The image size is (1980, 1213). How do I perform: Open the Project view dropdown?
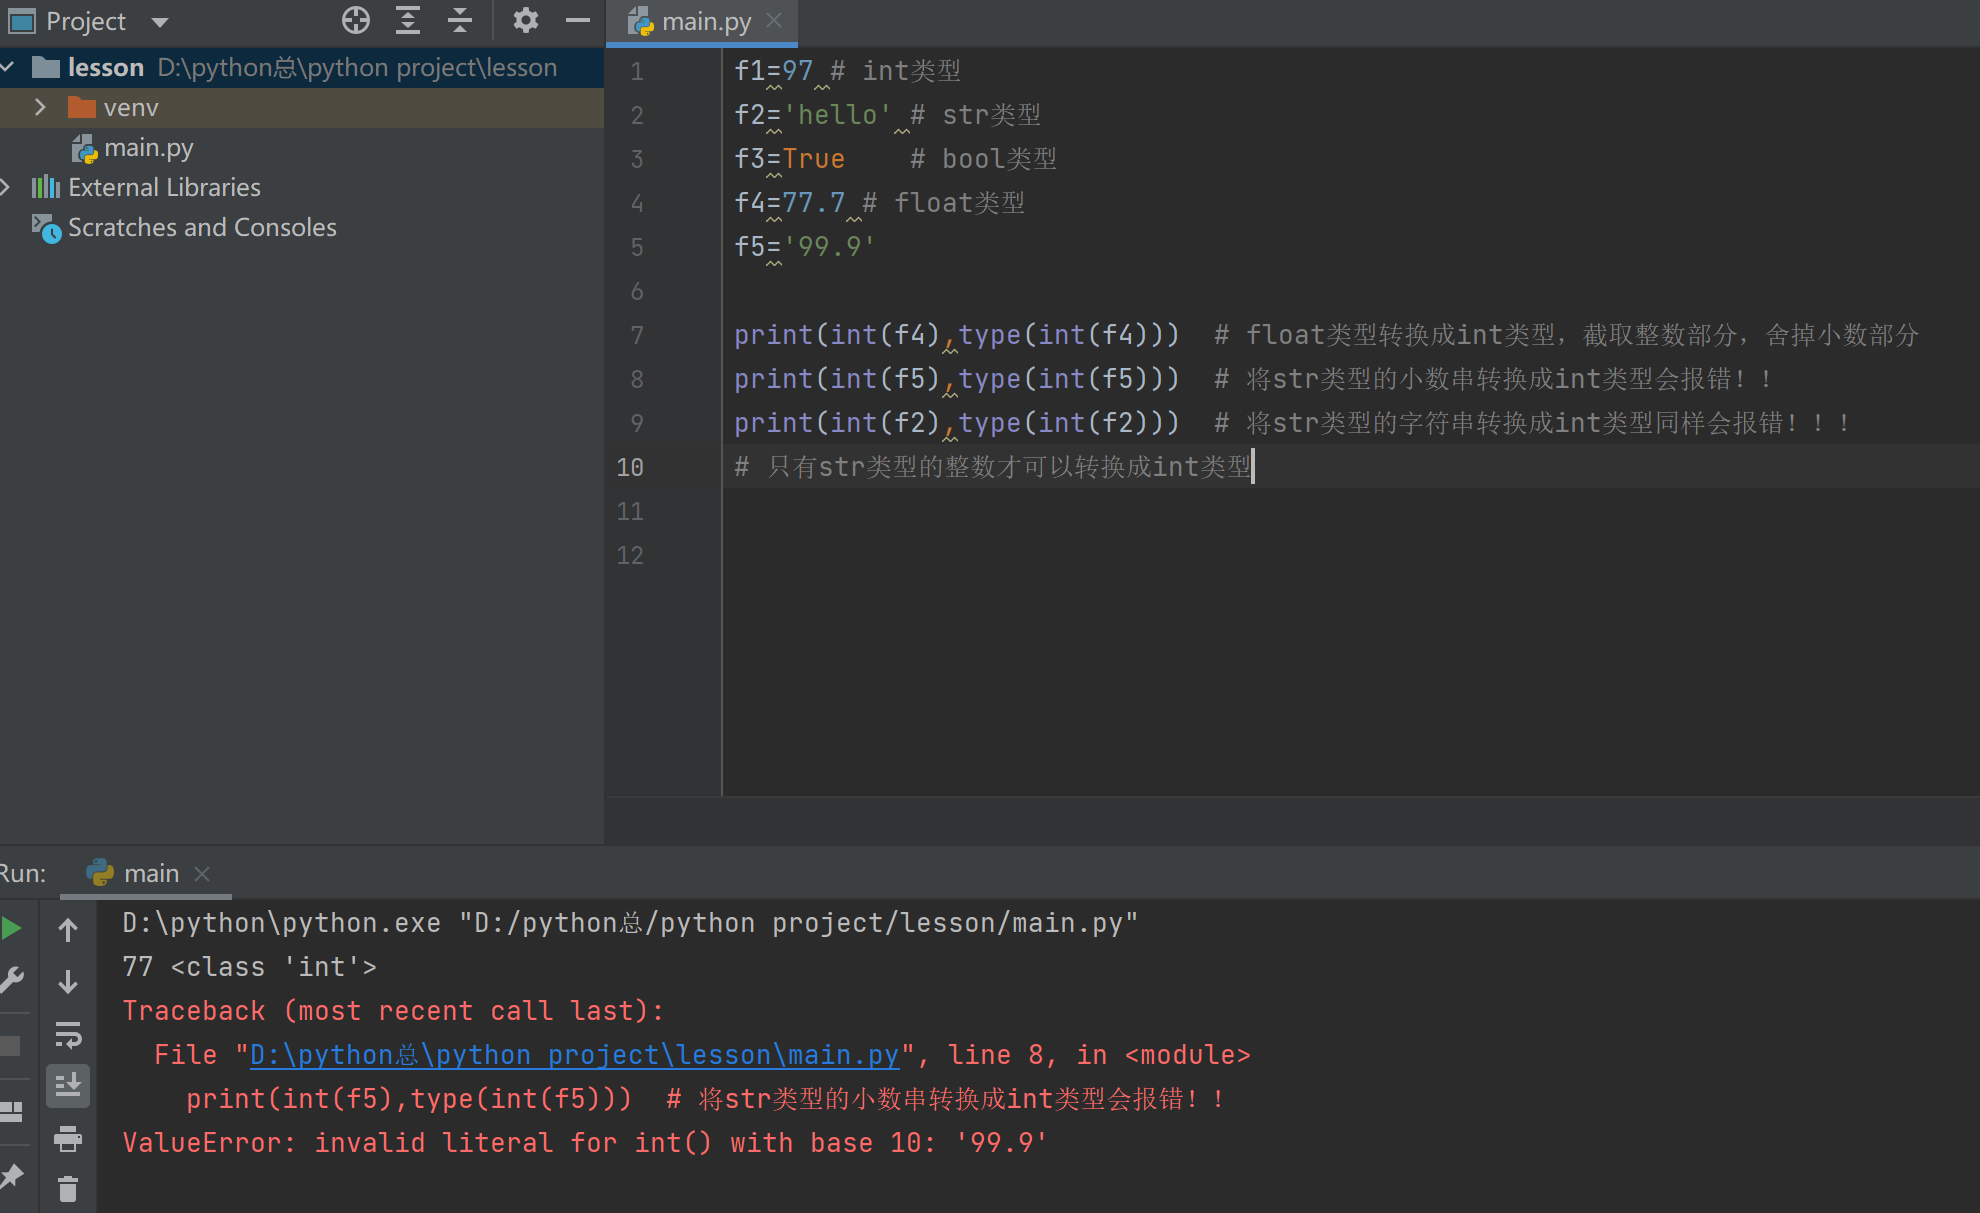(160, 21)
